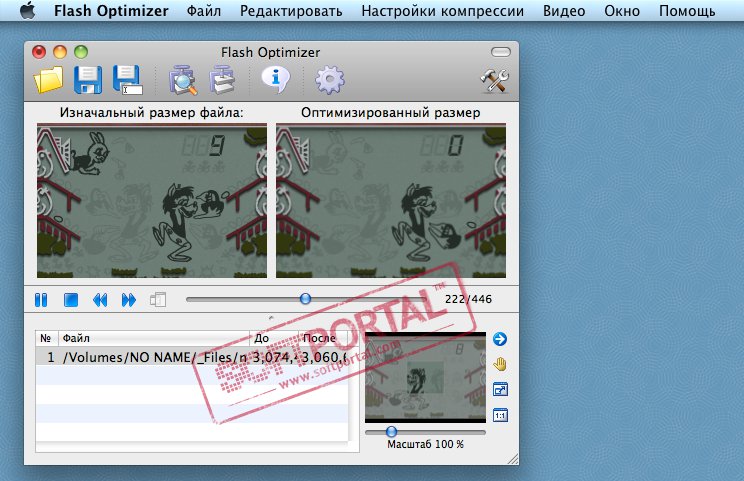744x481 pixels.
Task: Click the window resize grip corner
Action: tap(513, 459)
